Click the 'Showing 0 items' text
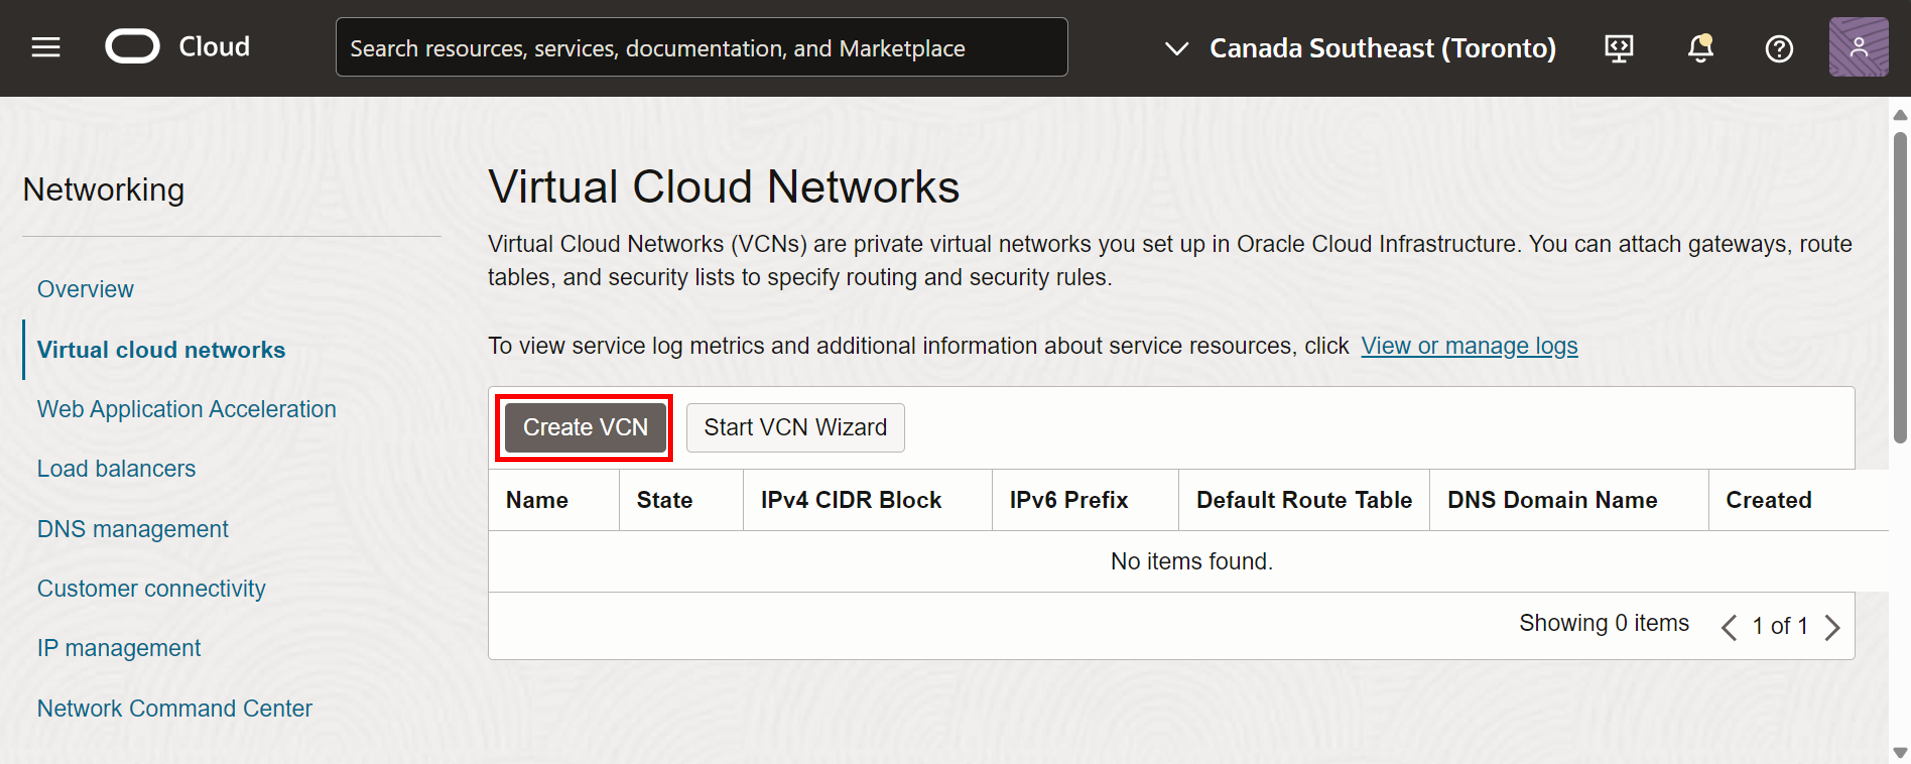1911x764 pixels. (x=1604, y=623)
